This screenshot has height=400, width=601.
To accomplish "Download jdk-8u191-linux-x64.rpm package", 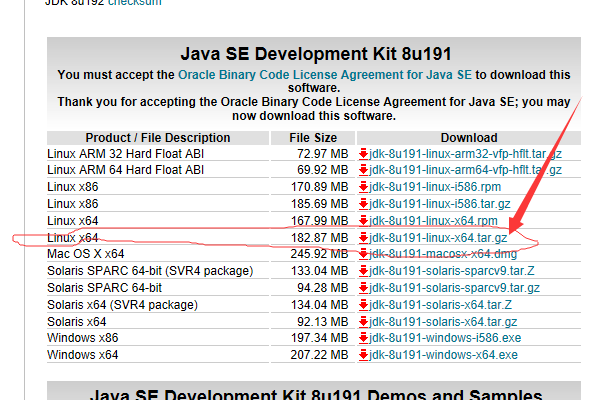I will [433, 221].
